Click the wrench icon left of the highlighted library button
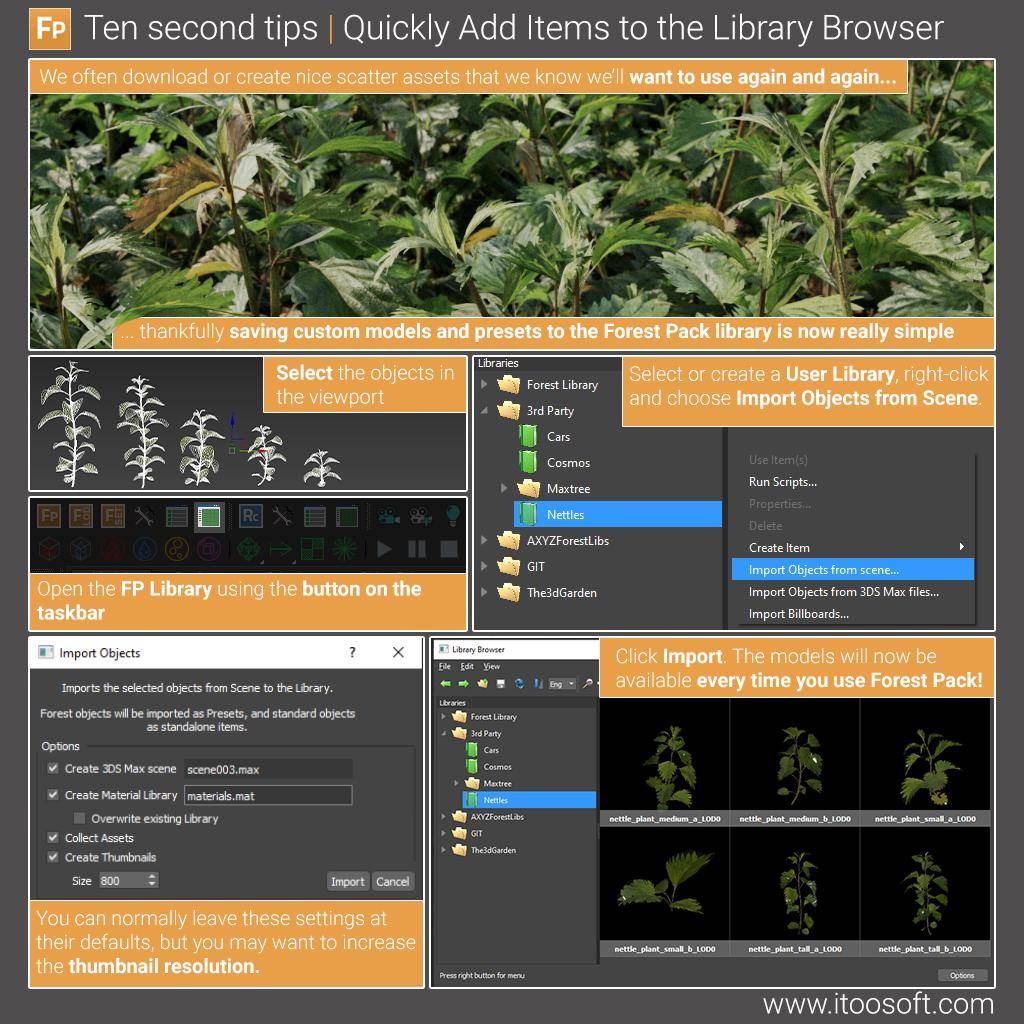 click(x=144, y=516)
